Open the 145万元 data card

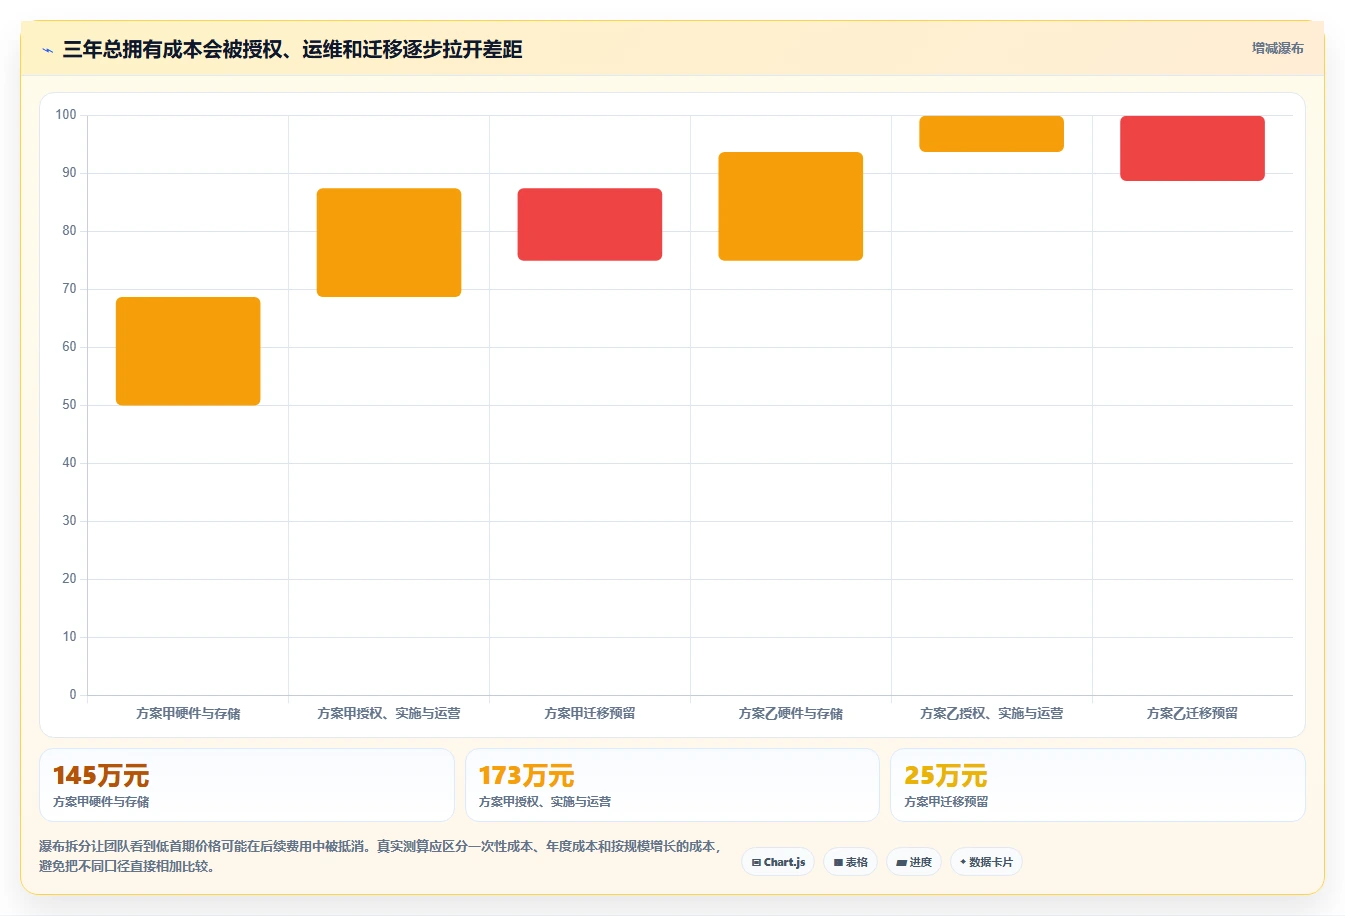point(246,785)
